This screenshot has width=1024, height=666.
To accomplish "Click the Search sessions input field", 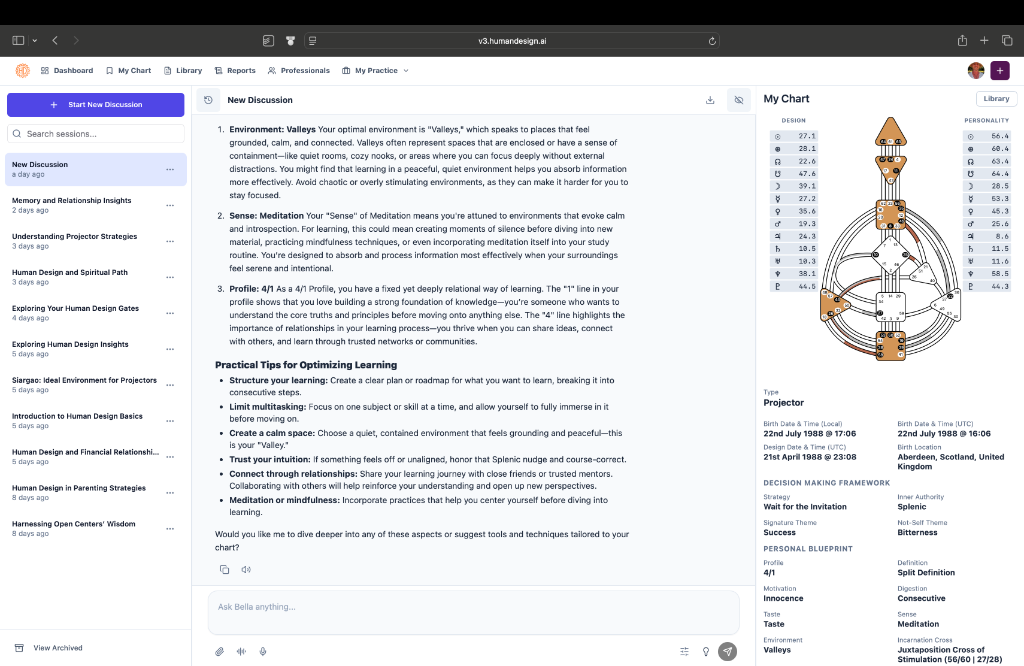I will pyautogui.click(x=95, y=134).
